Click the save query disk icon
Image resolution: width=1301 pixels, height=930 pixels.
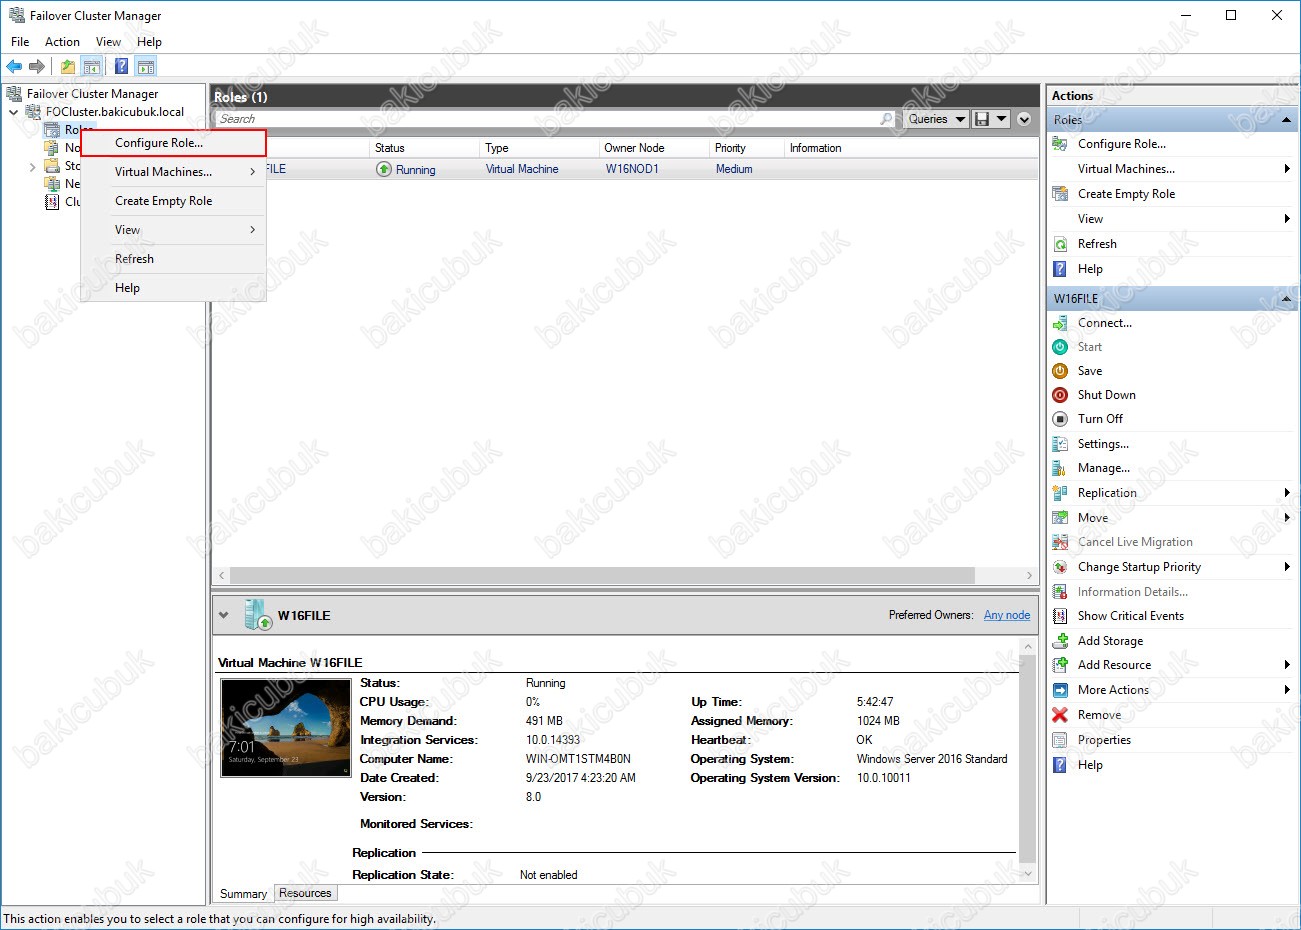pos(982,119)
